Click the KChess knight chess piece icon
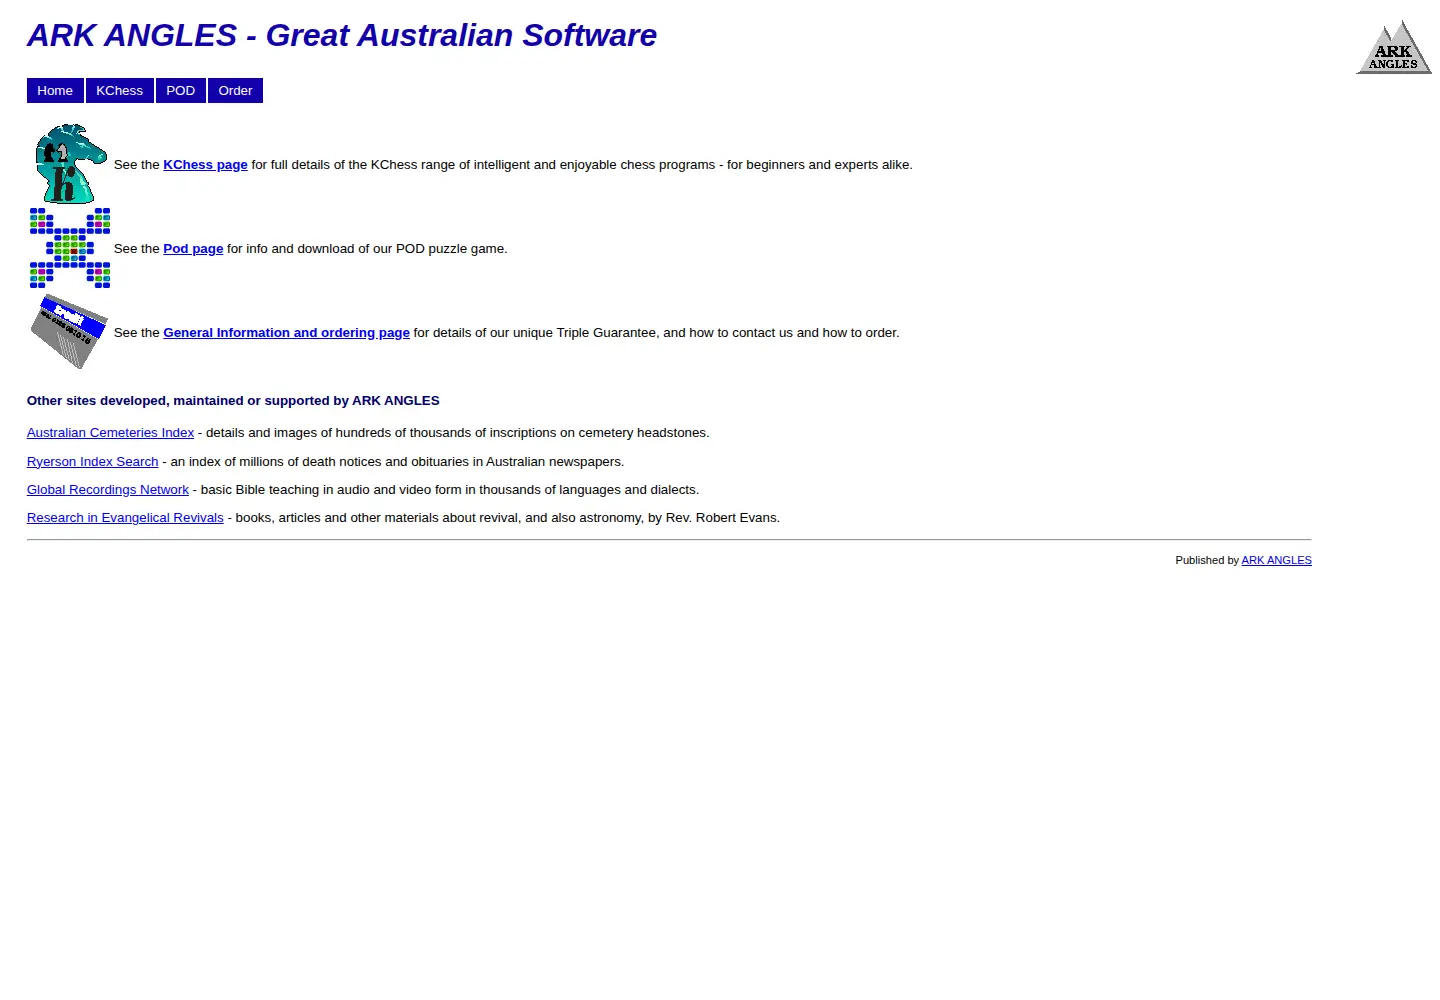This screenshot has height=1000, width=1440. [70, 164]
